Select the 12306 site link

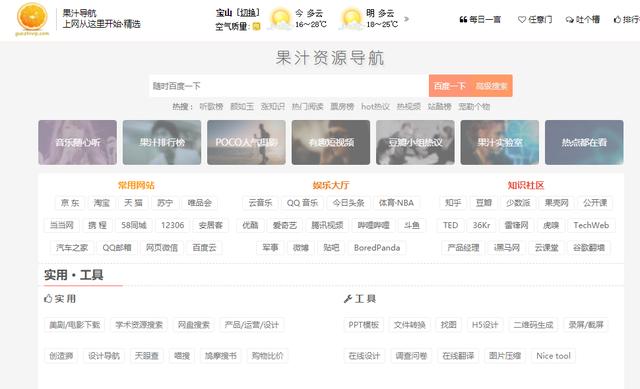pyautogui.click(x=172, y=225)
